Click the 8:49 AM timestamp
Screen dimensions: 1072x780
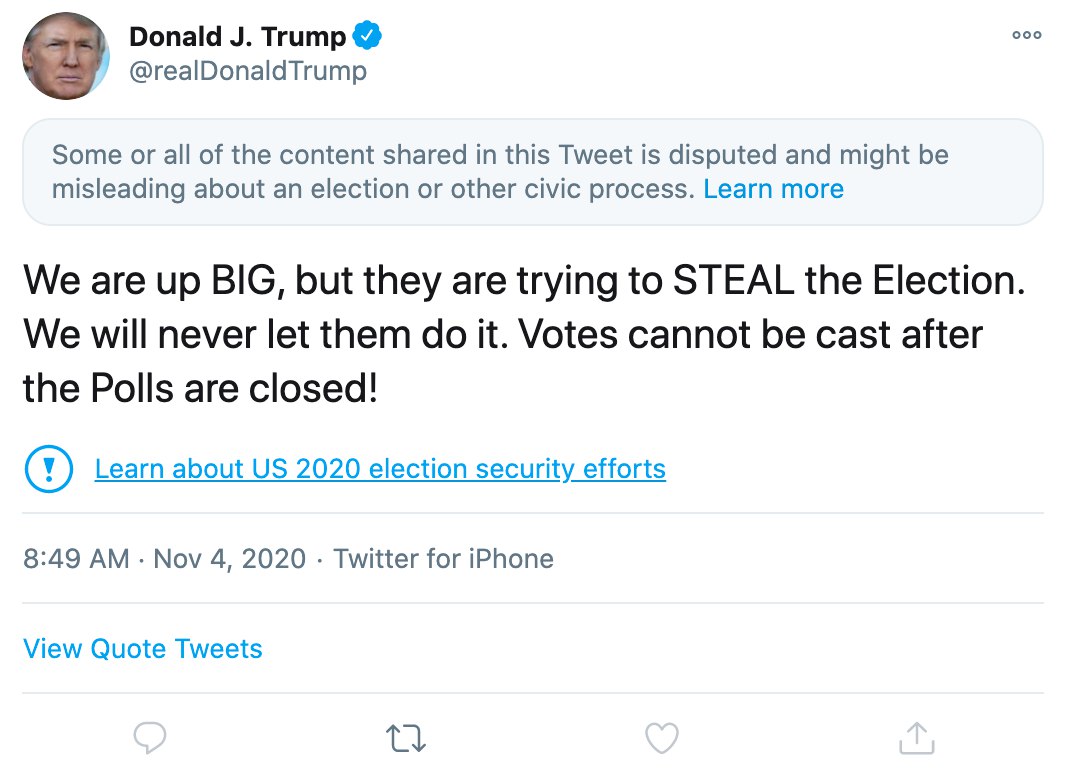coord(76,558)
